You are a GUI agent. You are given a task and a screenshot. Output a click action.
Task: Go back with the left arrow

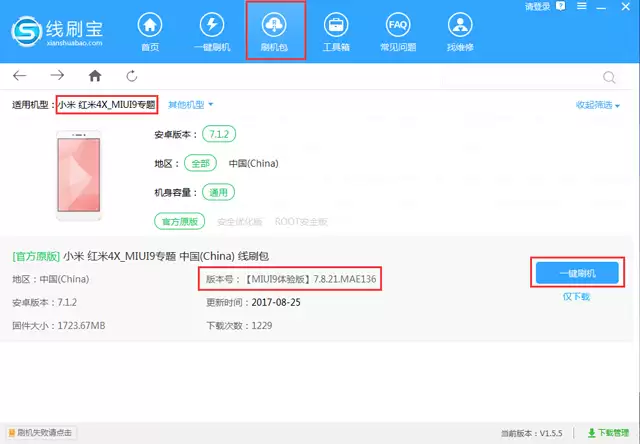20,75
